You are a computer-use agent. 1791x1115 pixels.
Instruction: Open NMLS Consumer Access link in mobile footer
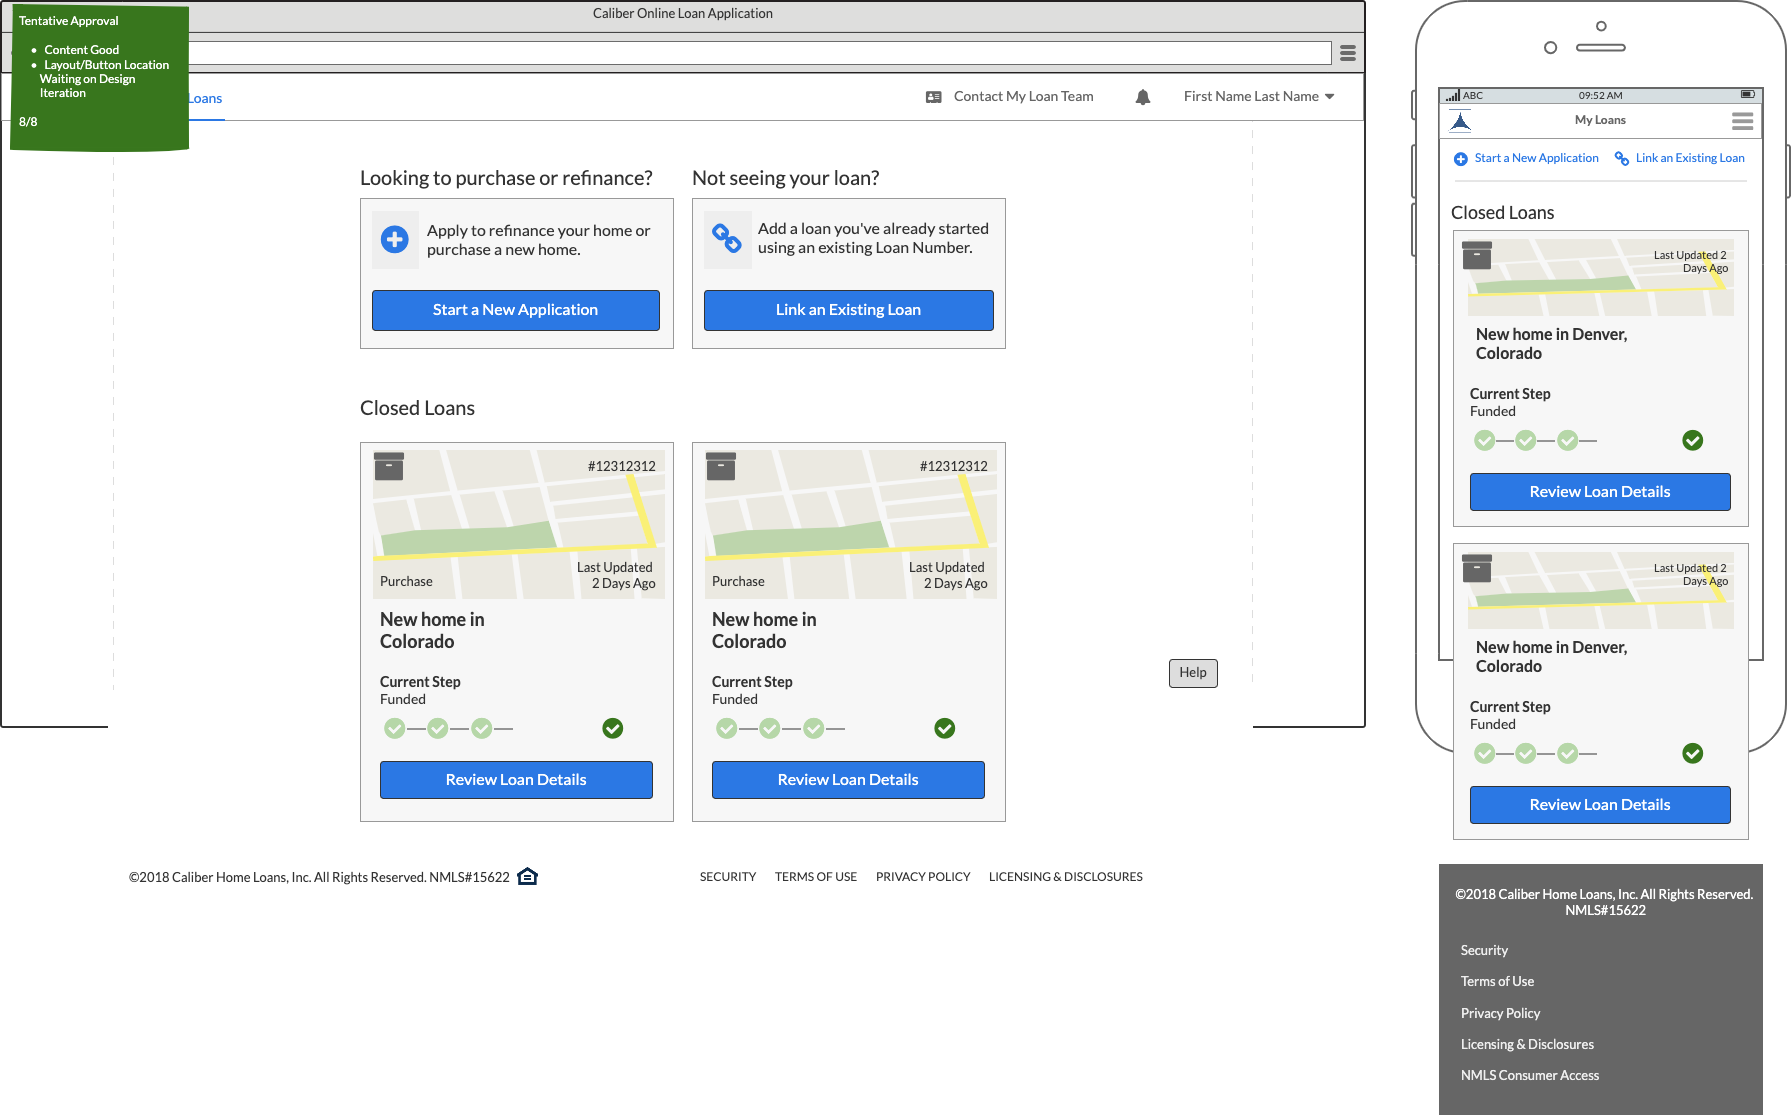coord(1529,1076)
